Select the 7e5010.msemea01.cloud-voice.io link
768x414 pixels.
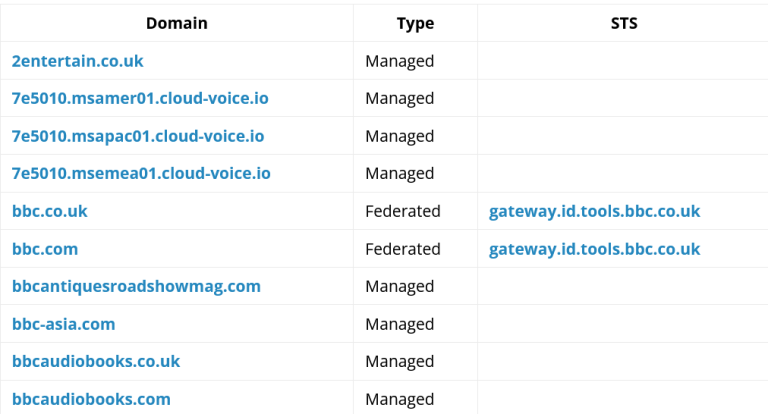(x=141, y=173)
